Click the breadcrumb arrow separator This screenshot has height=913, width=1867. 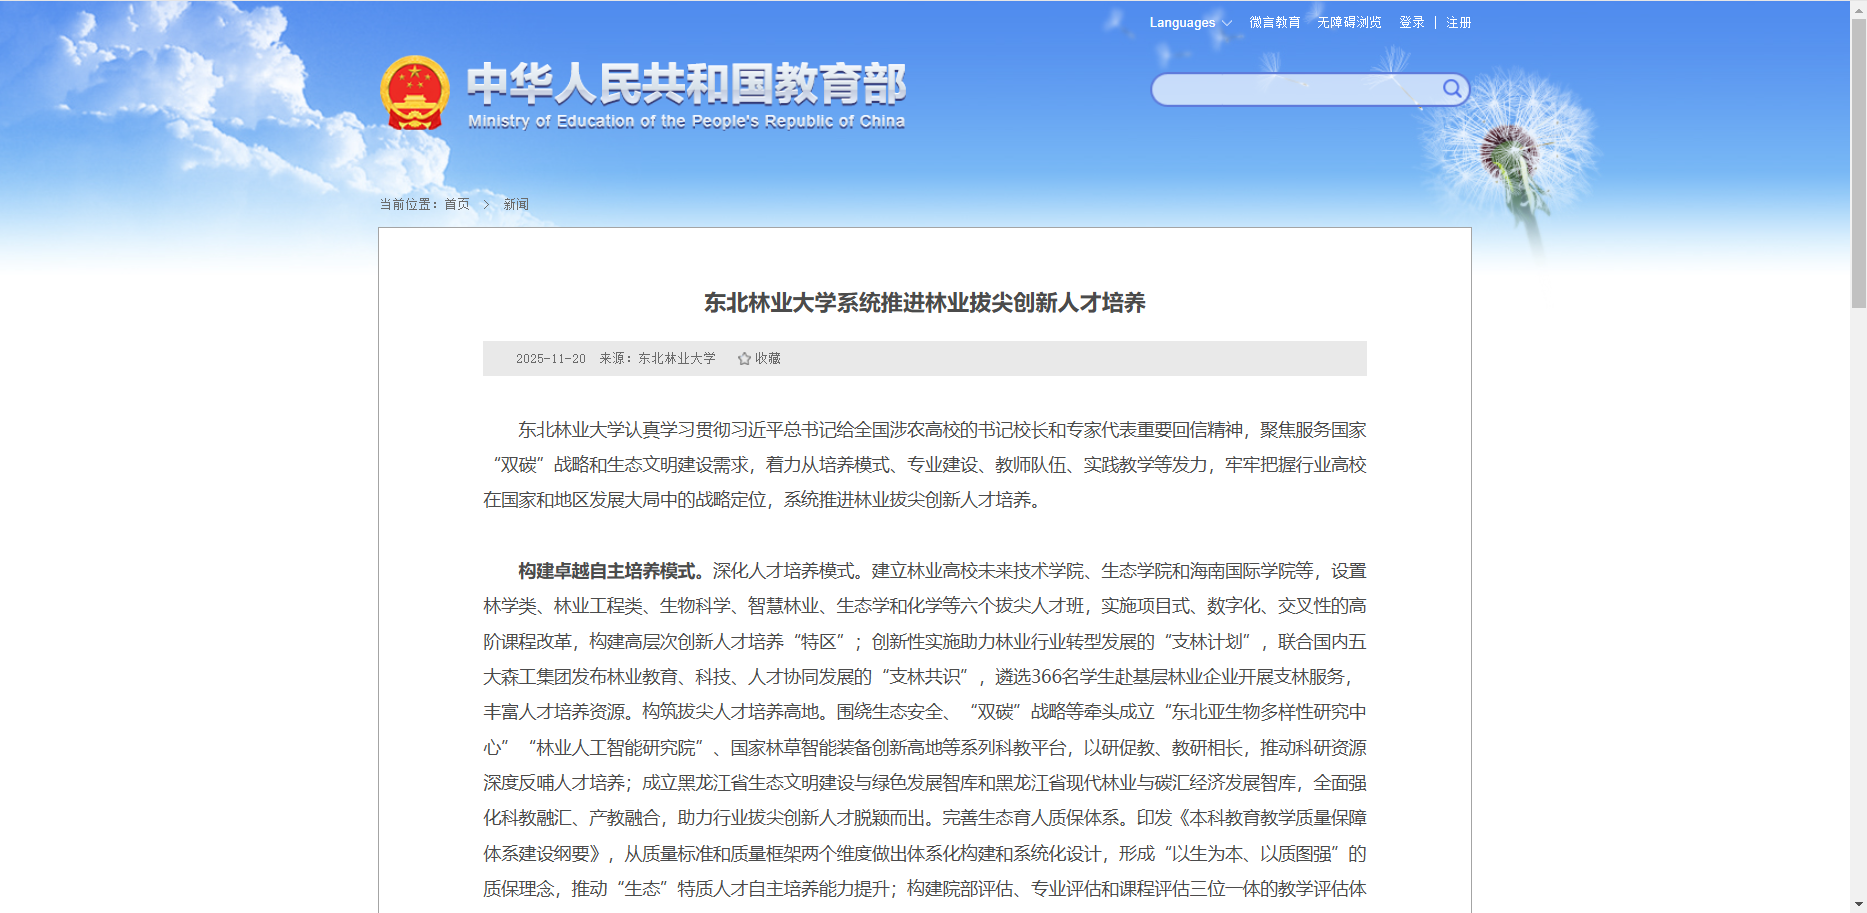point(487,204)
